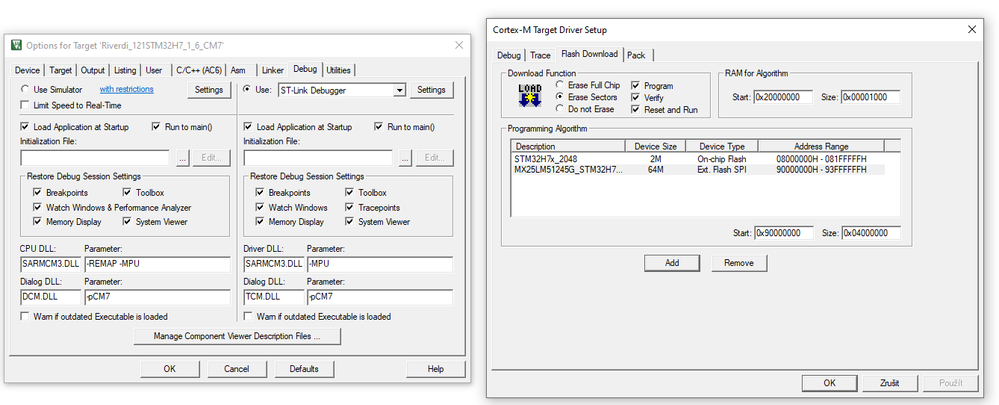Select Do not Erase option

[x=559, y=109]
